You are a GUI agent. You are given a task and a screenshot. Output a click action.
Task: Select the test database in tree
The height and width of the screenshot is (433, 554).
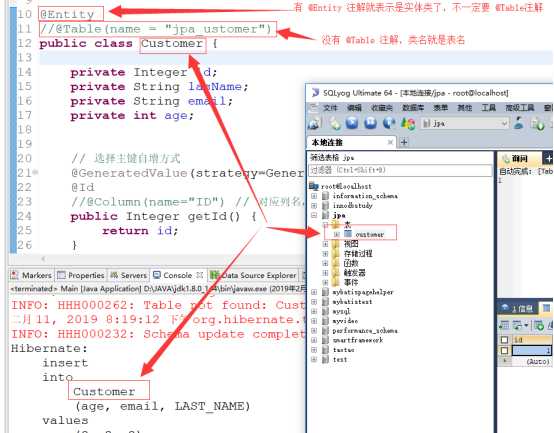tap(340, 360)
